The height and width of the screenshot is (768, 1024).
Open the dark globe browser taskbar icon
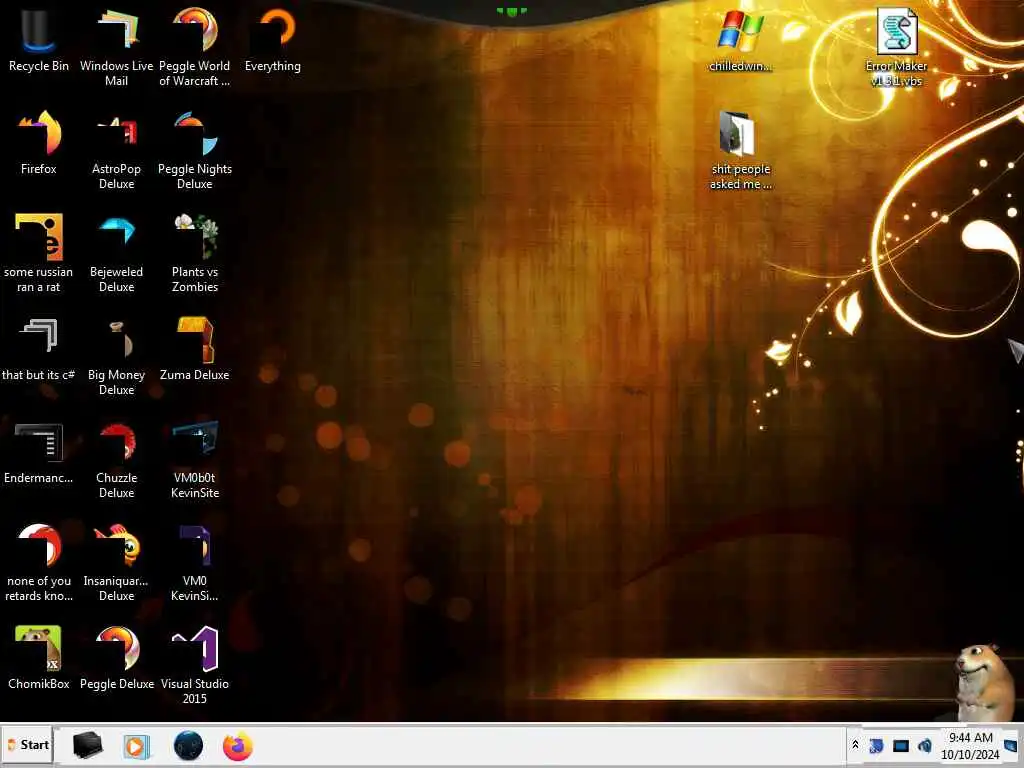coord(188,745)
